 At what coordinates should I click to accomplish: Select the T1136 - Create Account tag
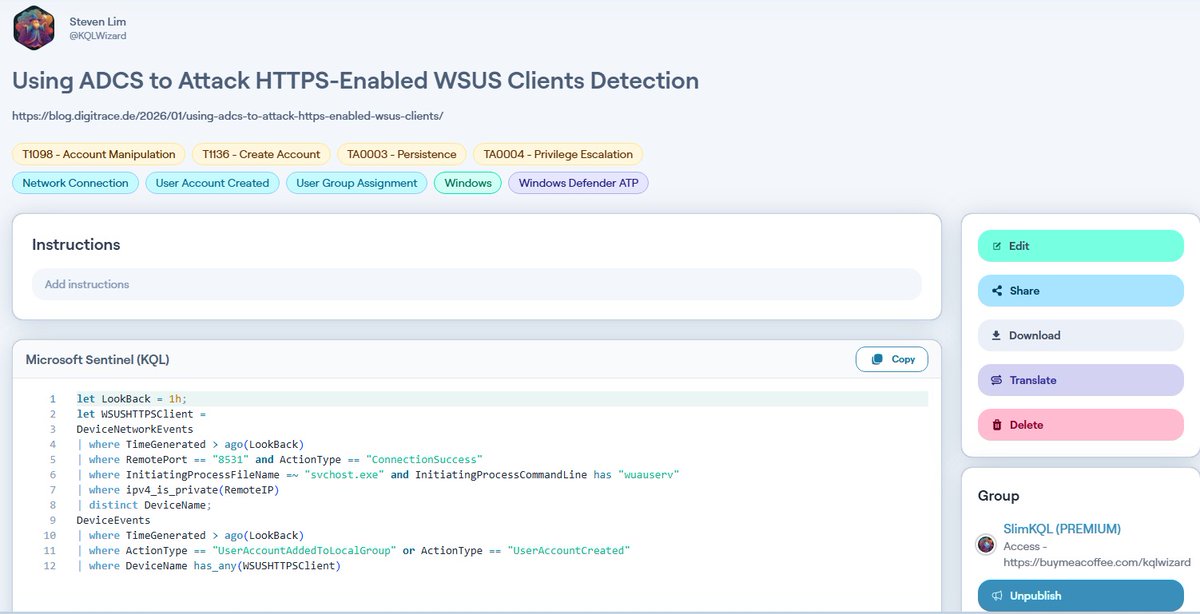click(x=261, y=154)
